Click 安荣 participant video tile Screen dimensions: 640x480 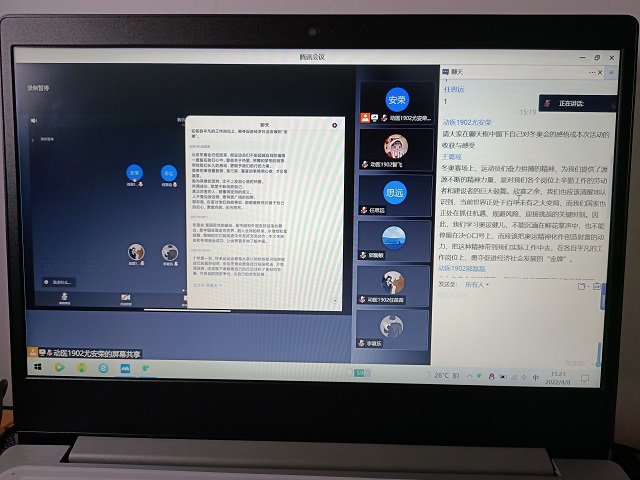pos(396,101)
